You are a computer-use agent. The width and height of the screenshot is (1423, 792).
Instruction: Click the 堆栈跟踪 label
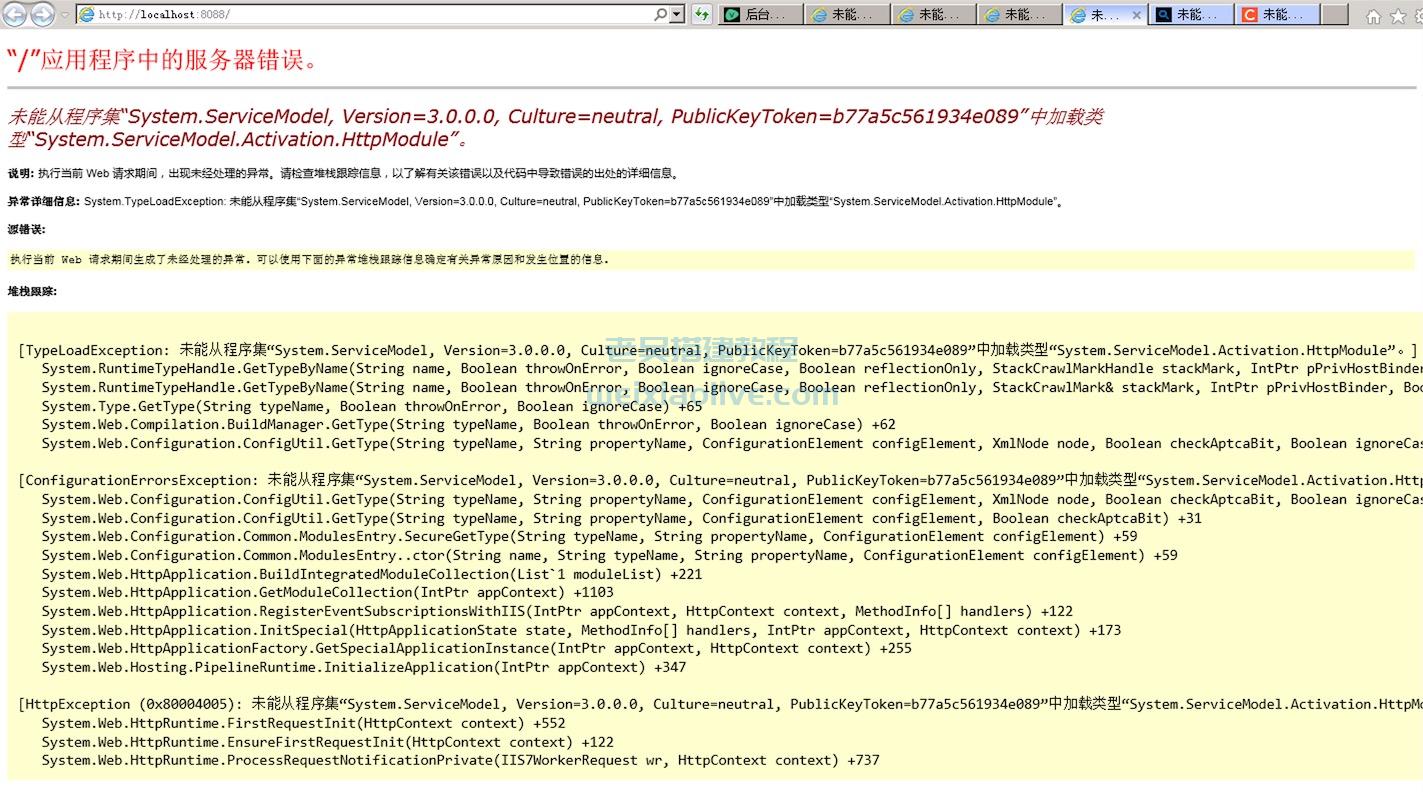[x=32, y=291]
